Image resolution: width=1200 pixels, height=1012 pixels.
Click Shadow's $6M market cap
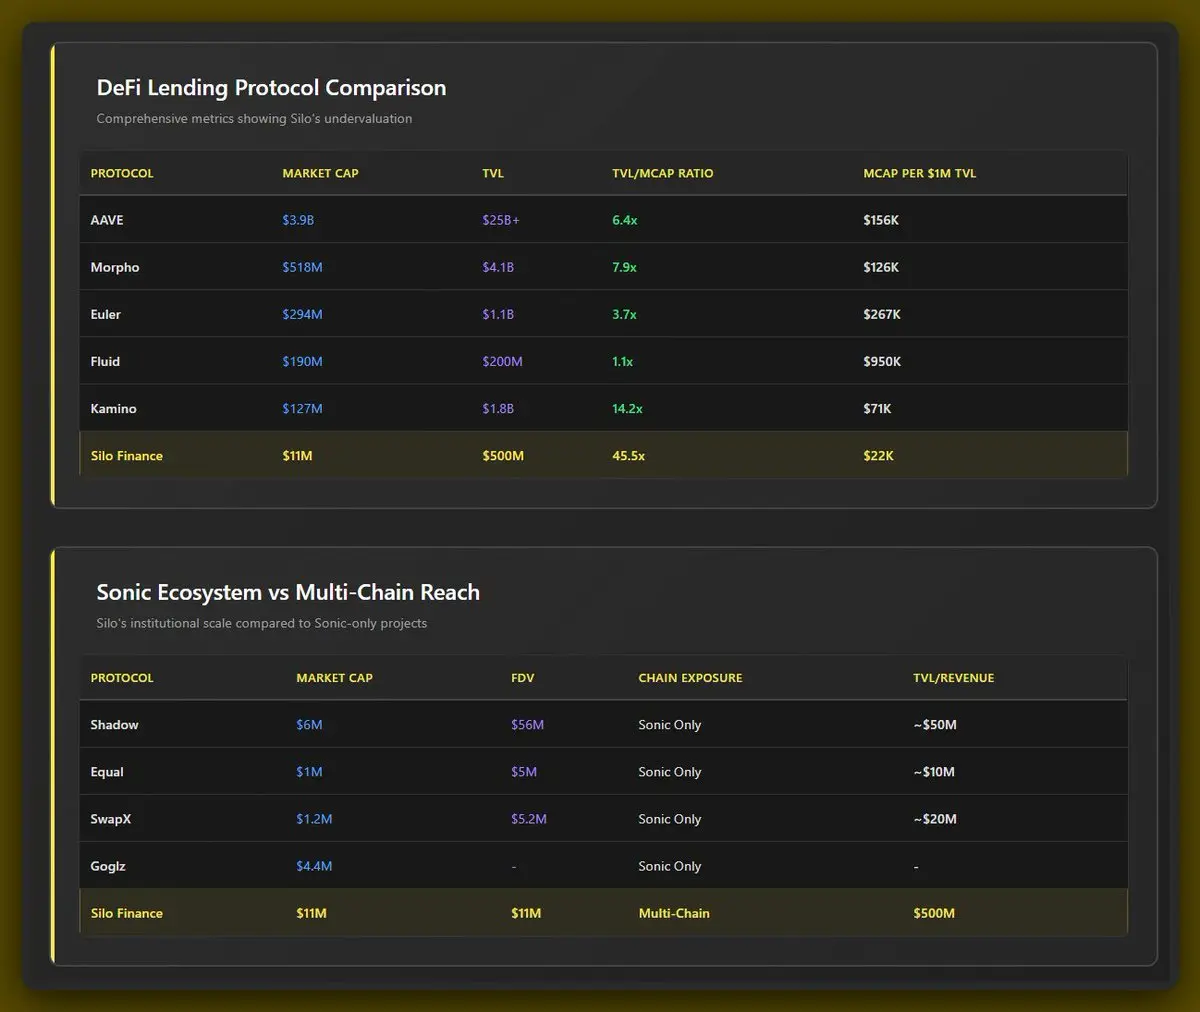pos(309,725)
